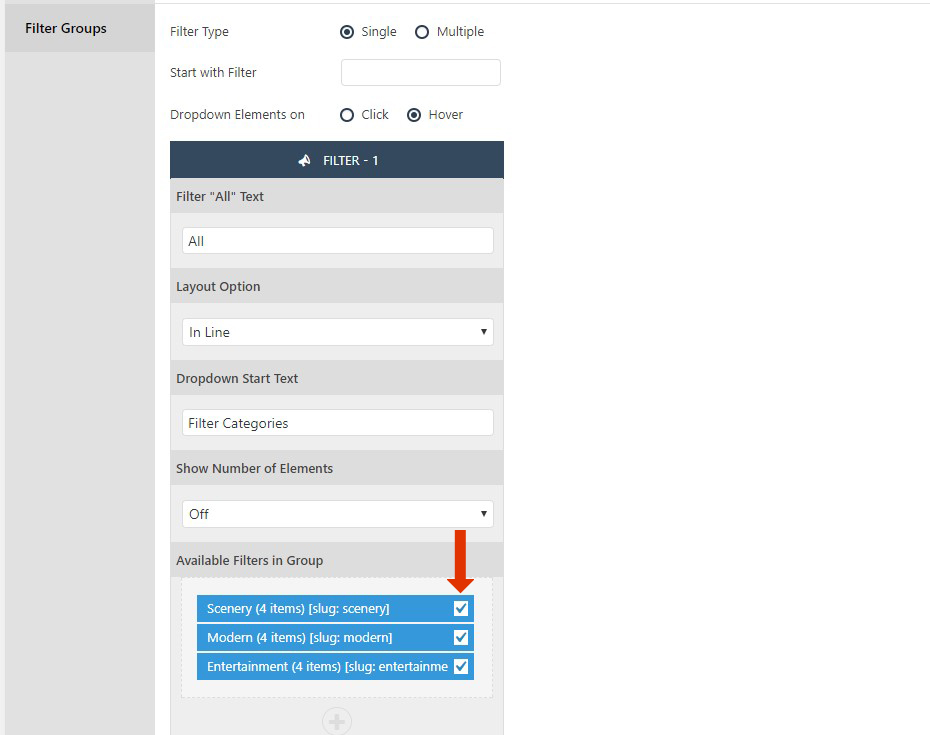Click the Filter Type label

[x=199, y=32]
